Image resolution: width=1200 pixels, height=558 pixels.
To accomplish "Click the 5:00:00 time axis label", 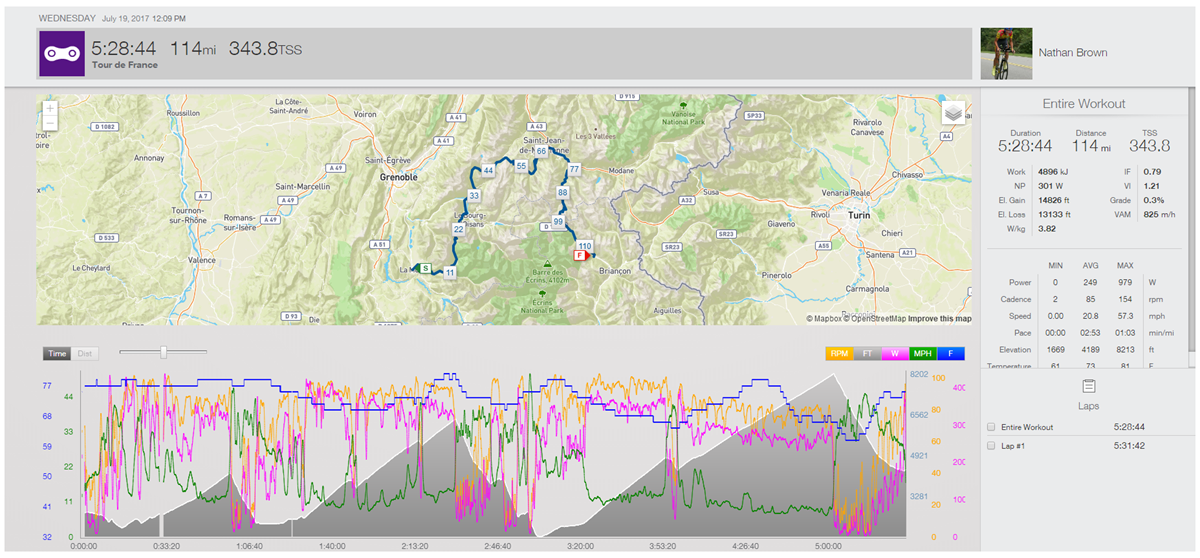I will coord(829,547).
